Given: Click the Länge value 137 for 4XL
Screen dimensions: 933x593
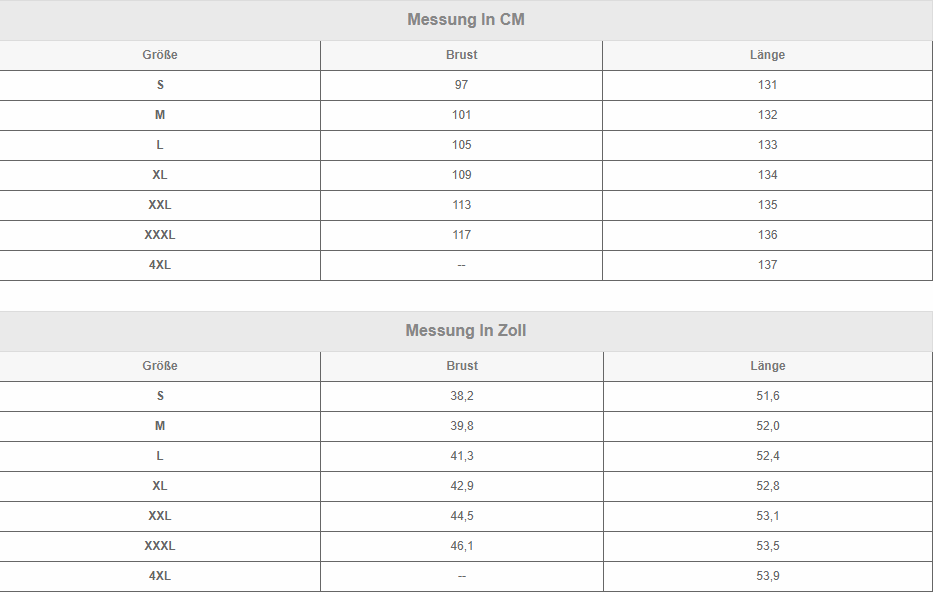Looking at the screenshot, I should tap(767, 265).
